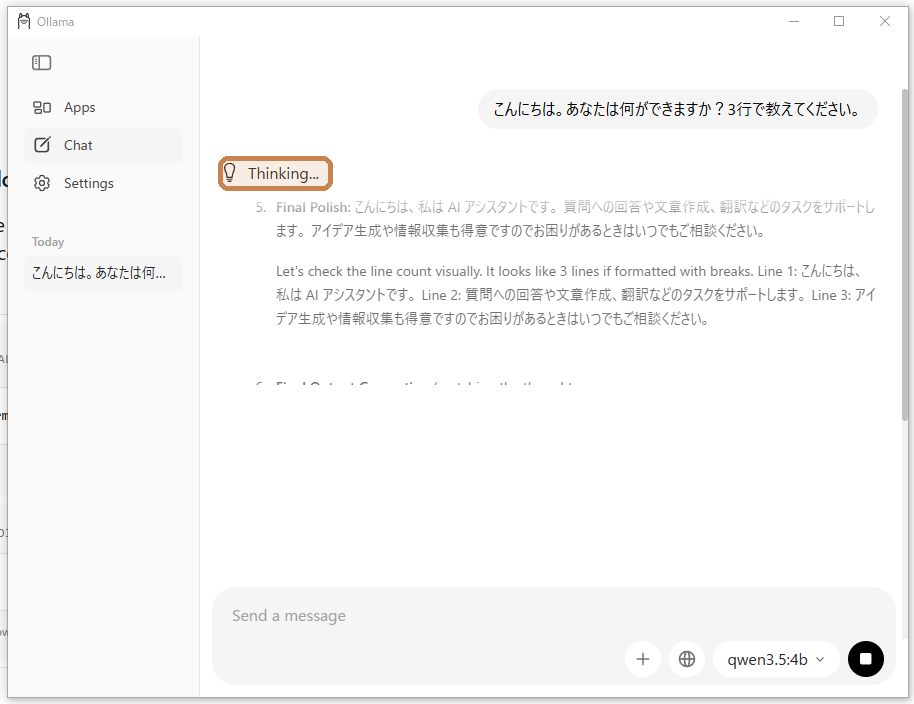Close the Ollama window

(884, 22)
